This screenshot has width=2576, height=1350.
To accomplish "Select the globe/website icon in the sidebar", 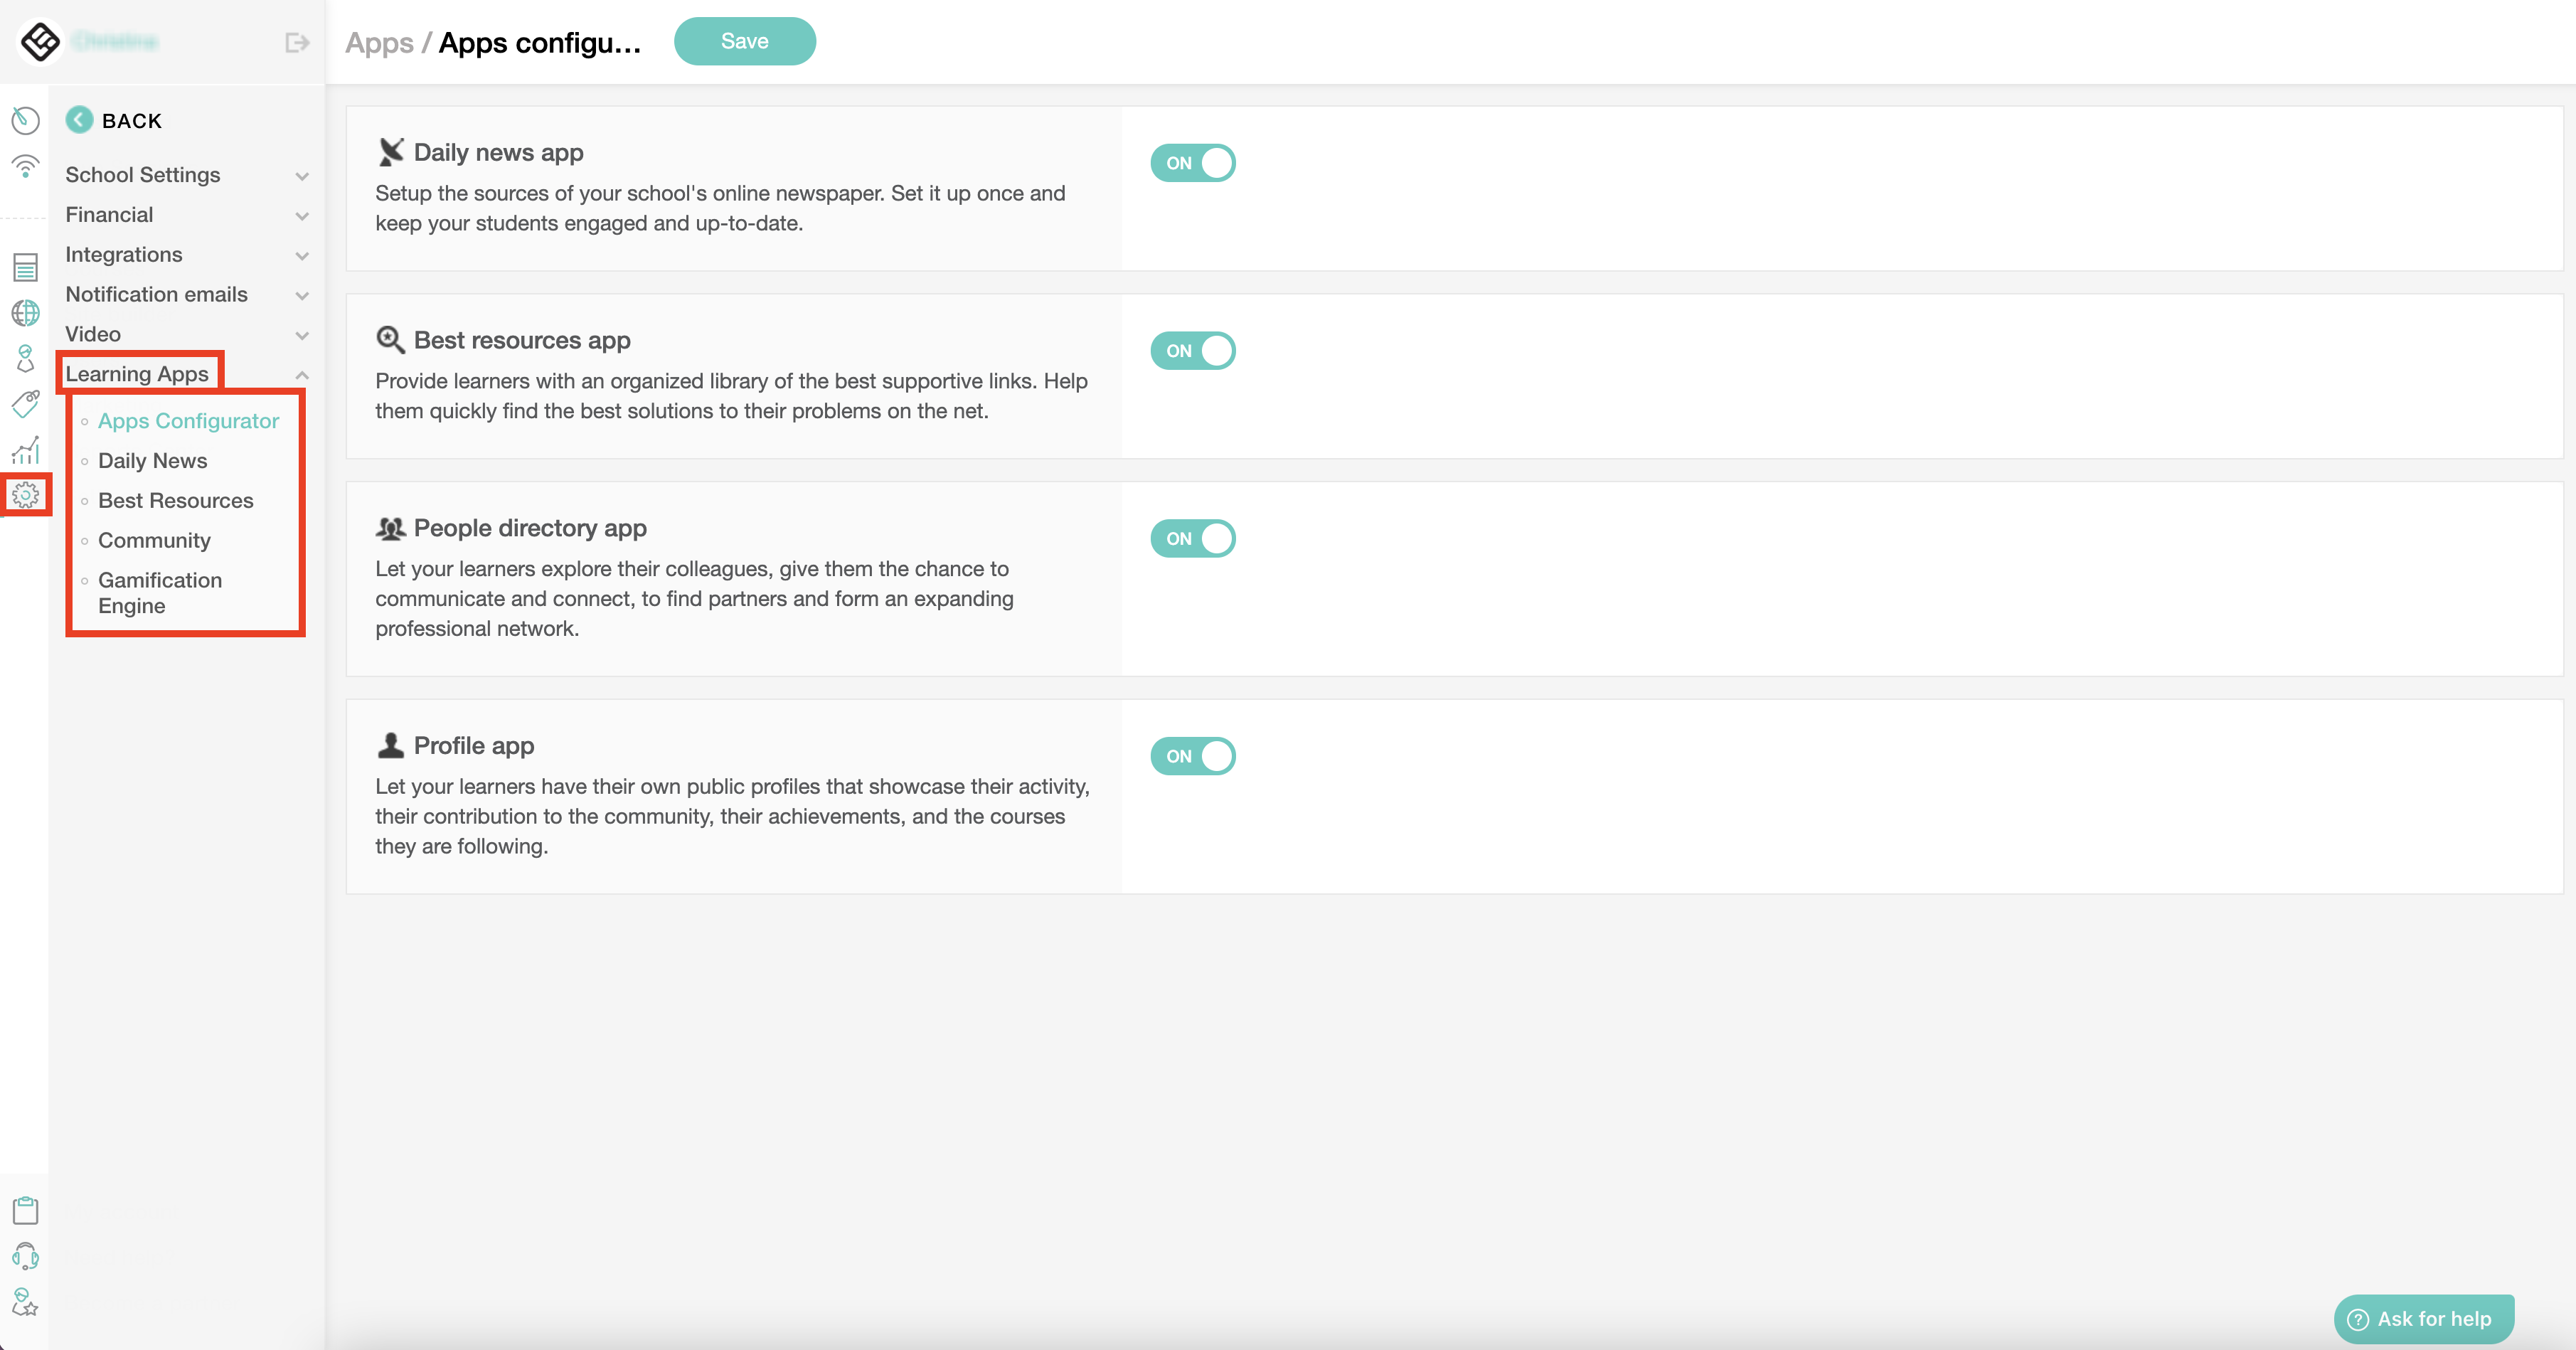I will [x=25, y=312].
